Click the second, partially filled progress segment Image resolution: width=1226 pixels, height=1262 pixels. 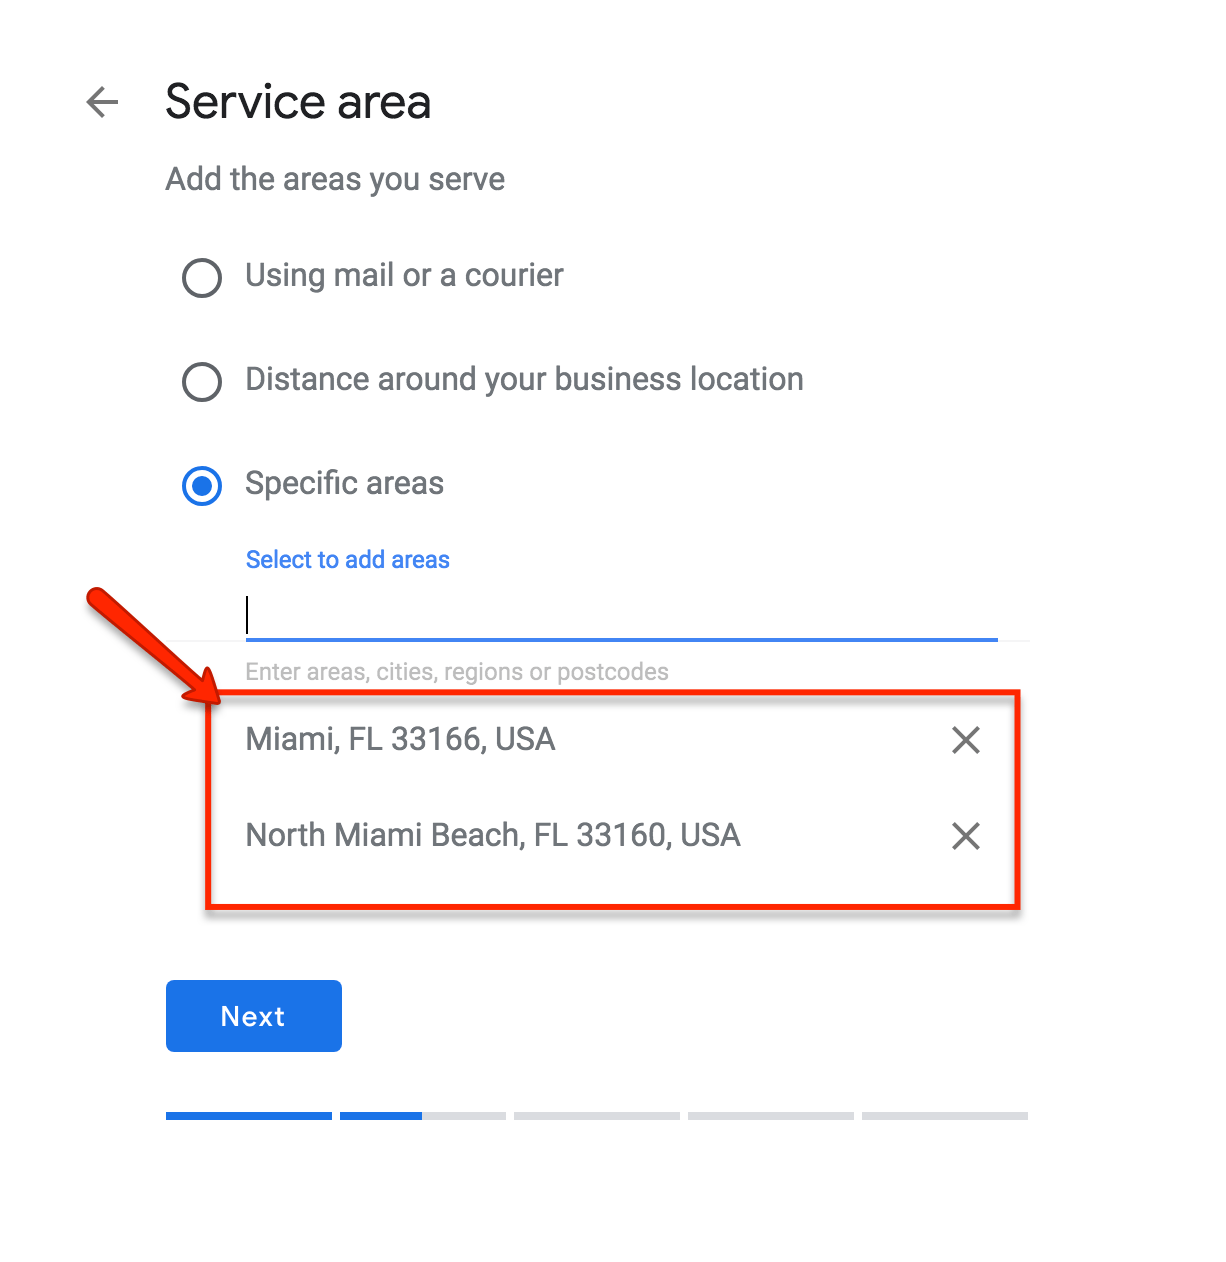423,1116
